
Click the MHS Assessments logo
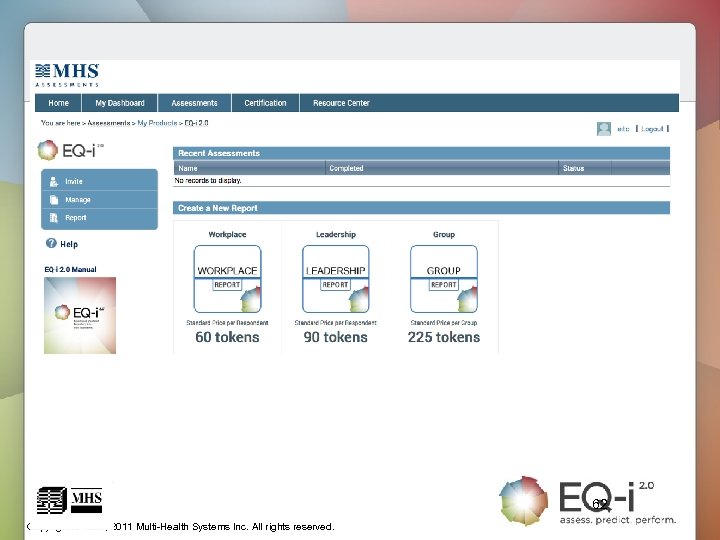tap(67, 75)
